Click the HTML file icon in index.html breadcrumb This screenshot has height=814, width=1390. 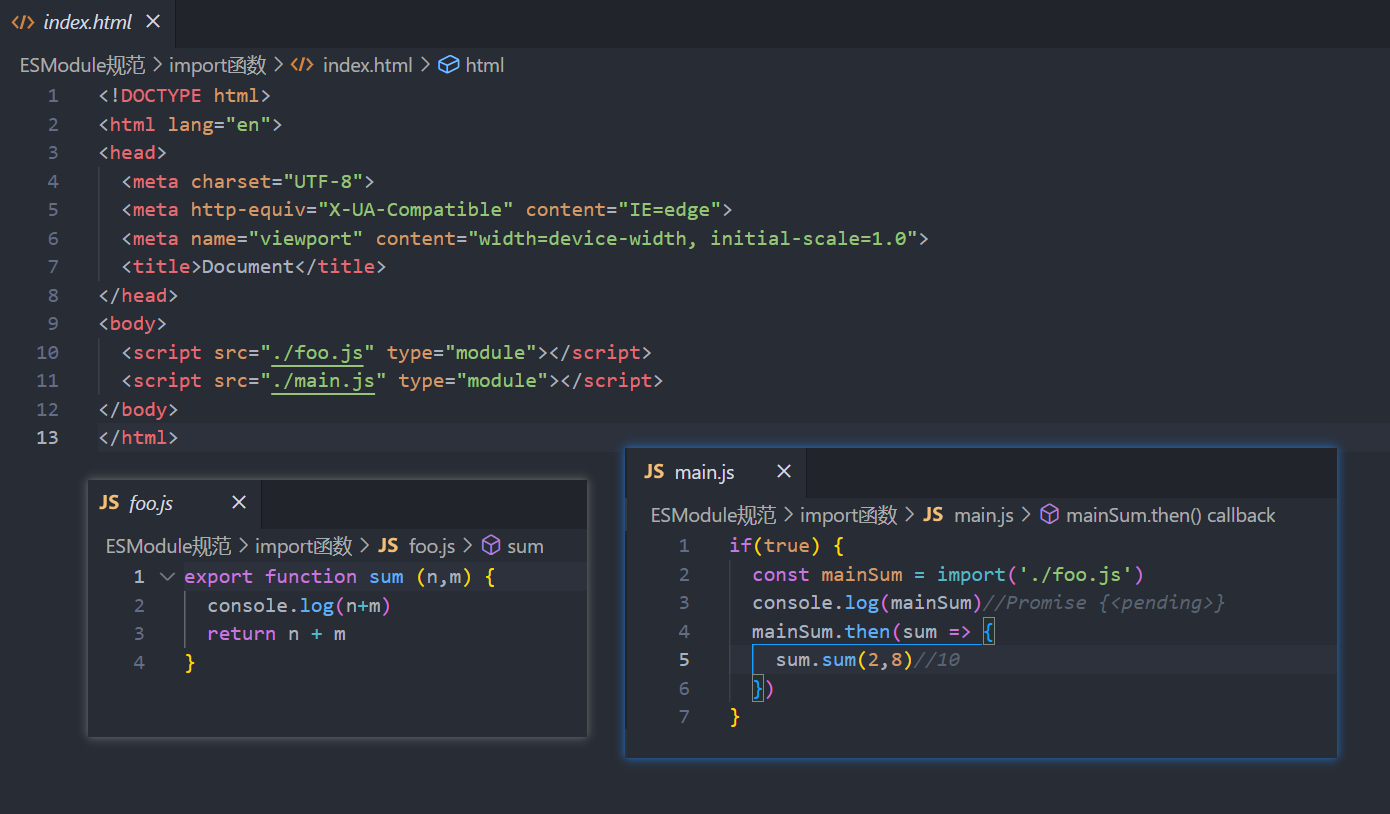(x=301, y=65)
